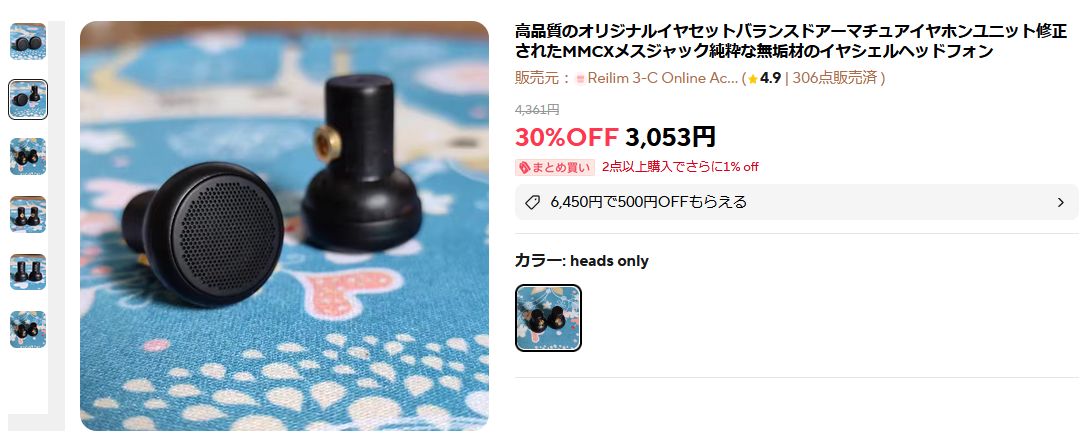Choose the sixth product thumbnail
The width and height of the screenshot is (1087, 442).
pyautogui.click(x=28, y=329)
